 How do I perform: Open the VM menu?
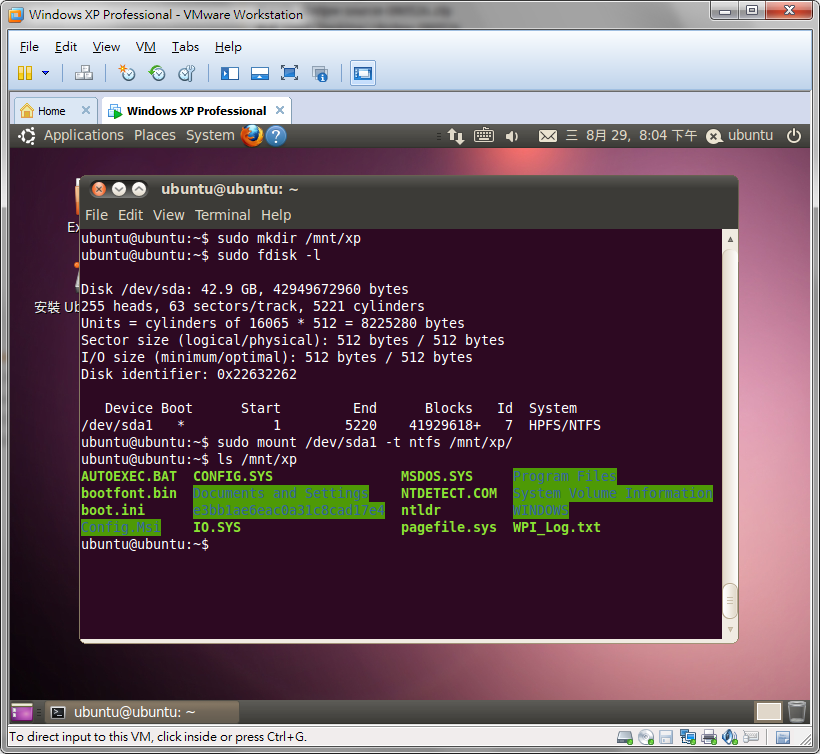(x=146, y=47)
